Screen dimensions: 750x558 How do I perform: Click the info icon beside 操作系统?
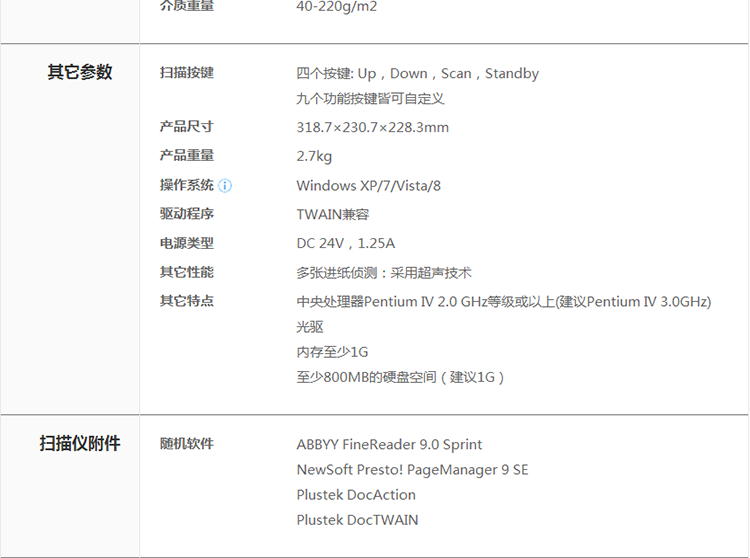(x=225, y=186)
